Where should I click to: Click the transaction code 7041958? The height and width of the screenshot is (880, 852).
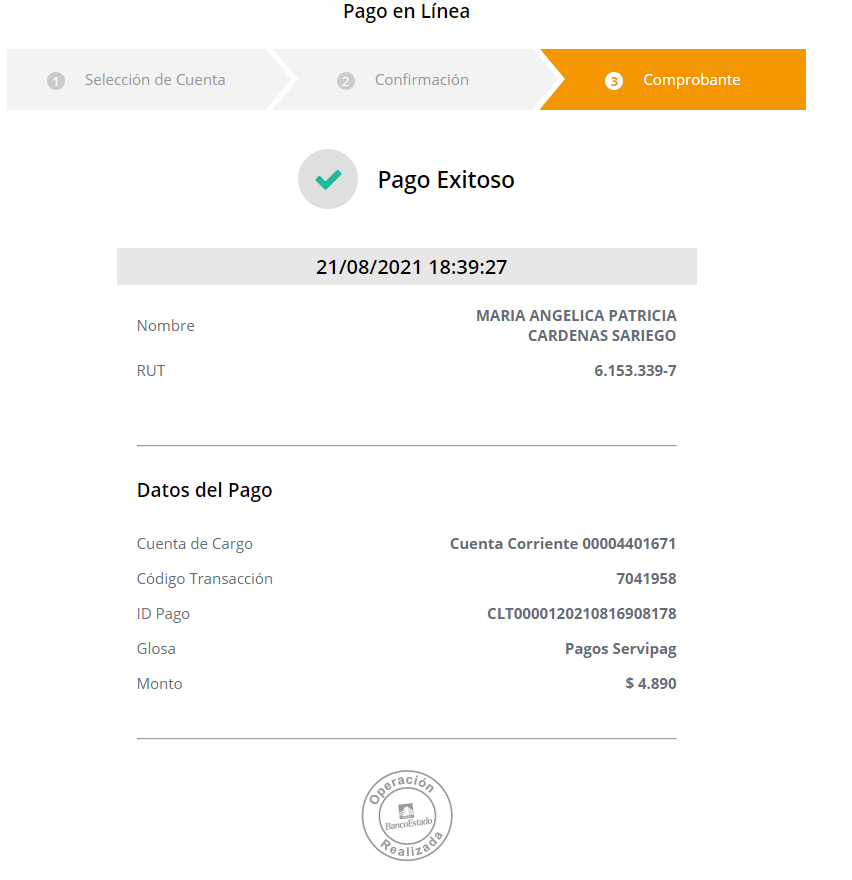coord(646,578)
